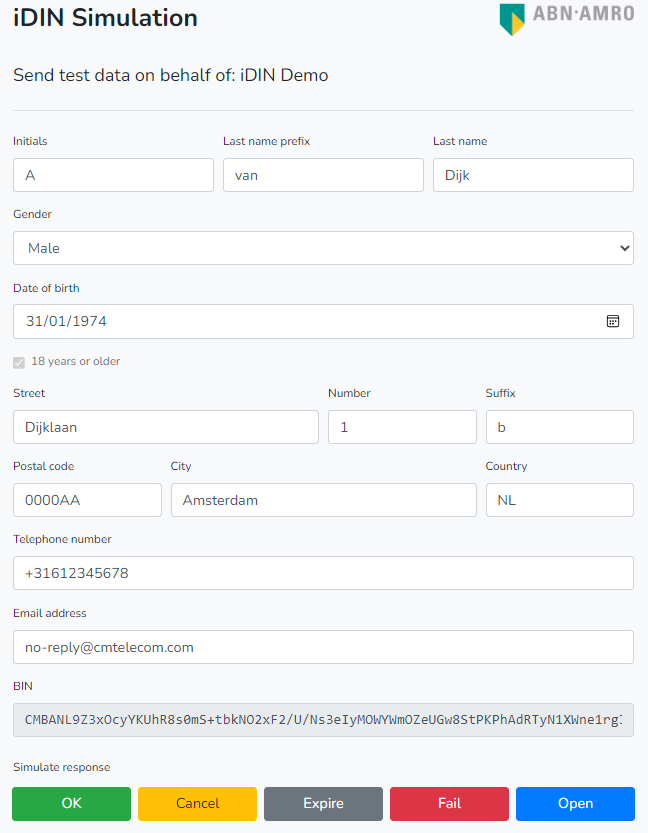Click the Email address label

pyautogui.click(x=49, y=613)
